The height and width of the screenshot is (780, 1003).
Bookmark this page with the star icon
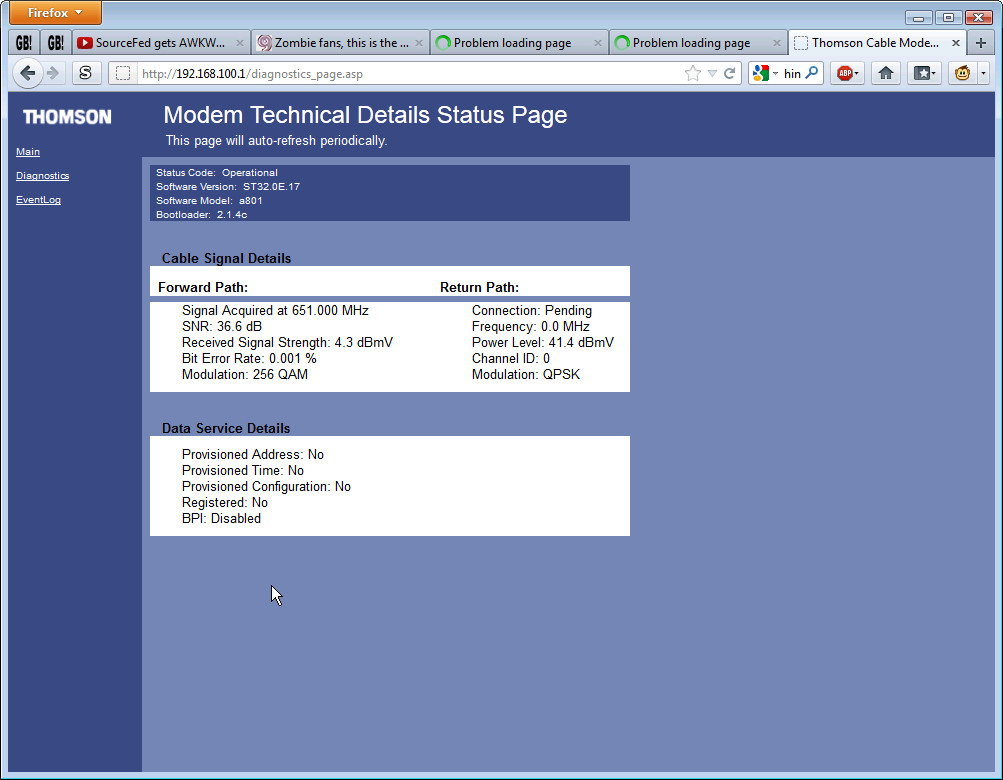pyautogui.click(x=693, y=74)
